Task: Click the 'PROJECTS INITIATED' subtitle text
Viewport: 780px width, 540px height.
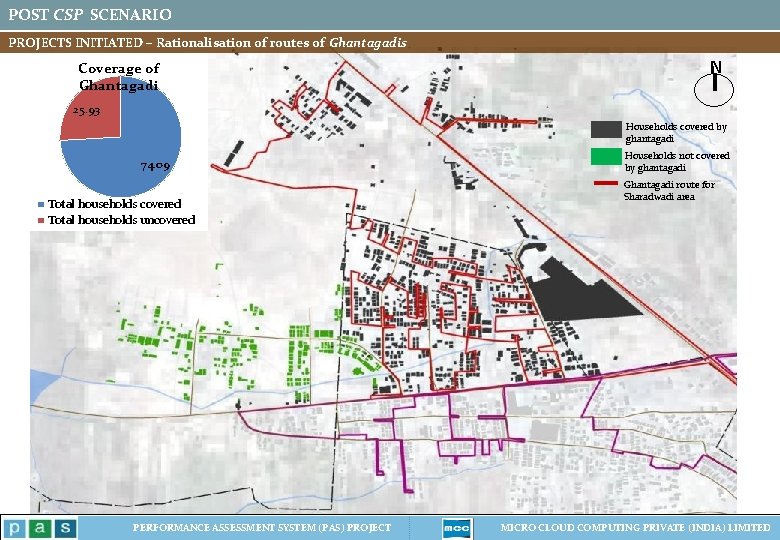Action: (75, 43)
